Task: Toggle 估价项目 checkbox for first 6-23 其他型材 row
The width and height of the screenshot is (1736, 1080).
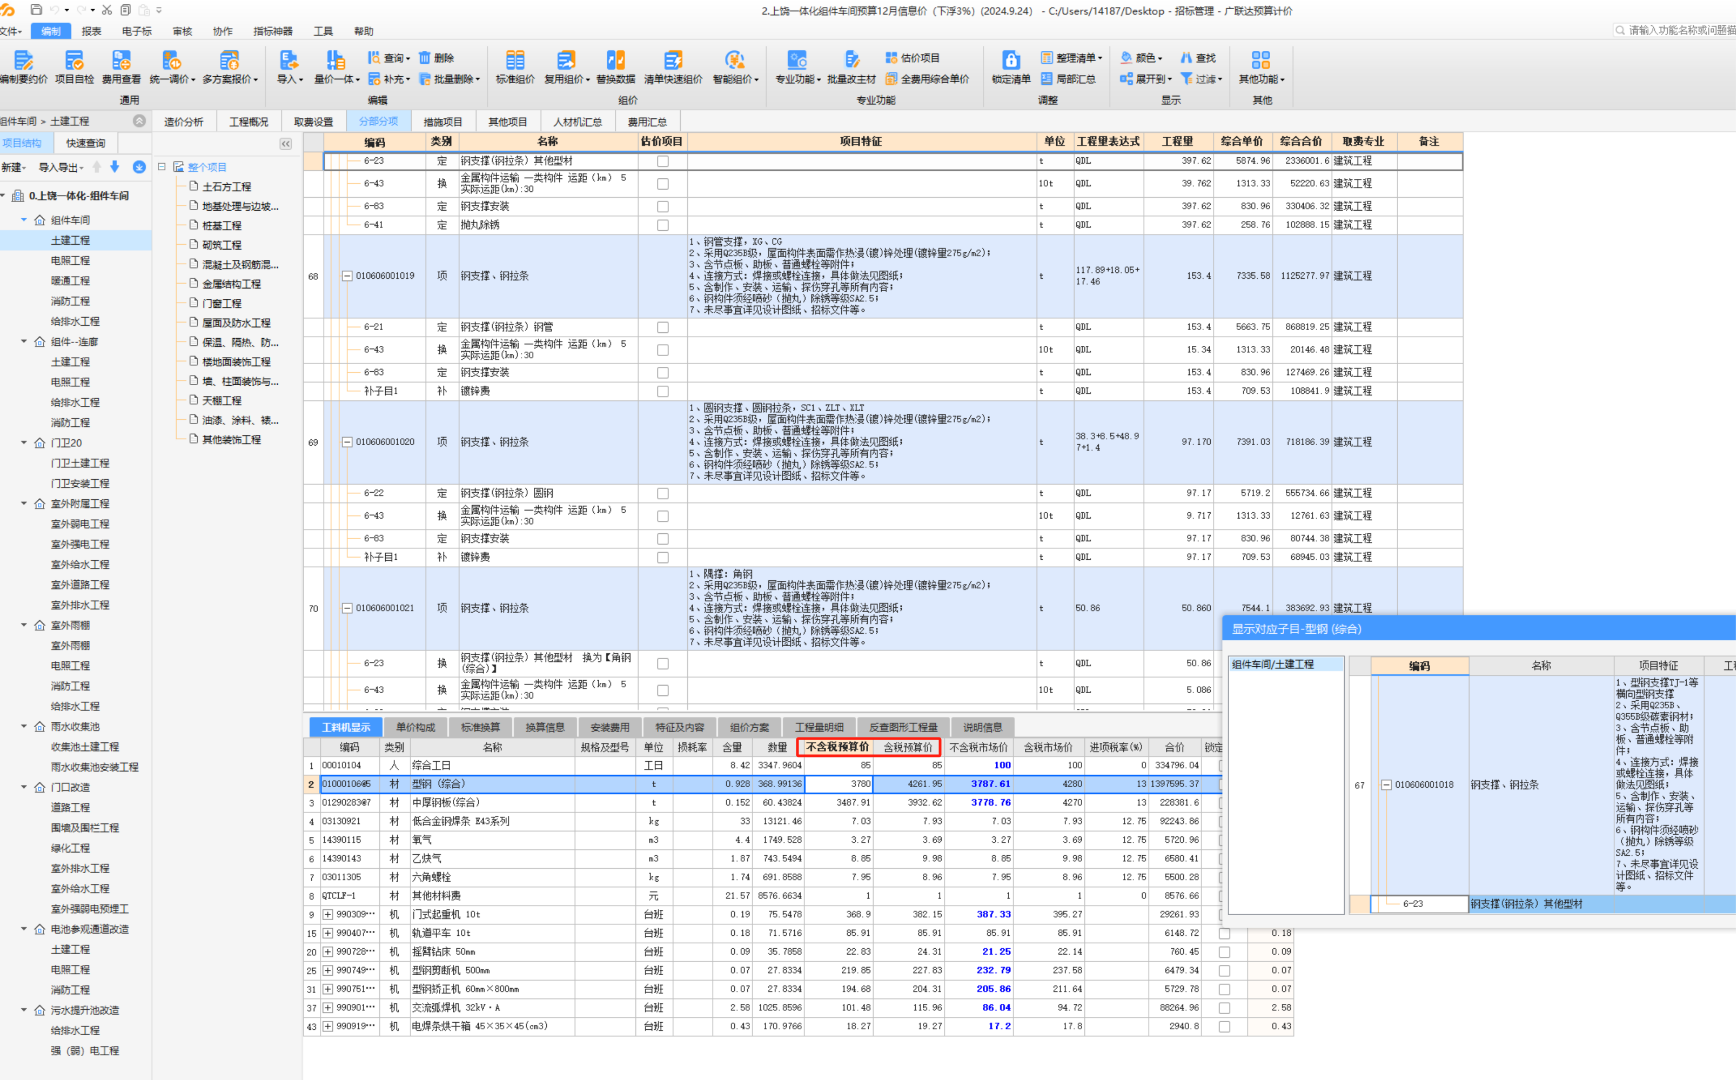Action: tap(662, 161)
